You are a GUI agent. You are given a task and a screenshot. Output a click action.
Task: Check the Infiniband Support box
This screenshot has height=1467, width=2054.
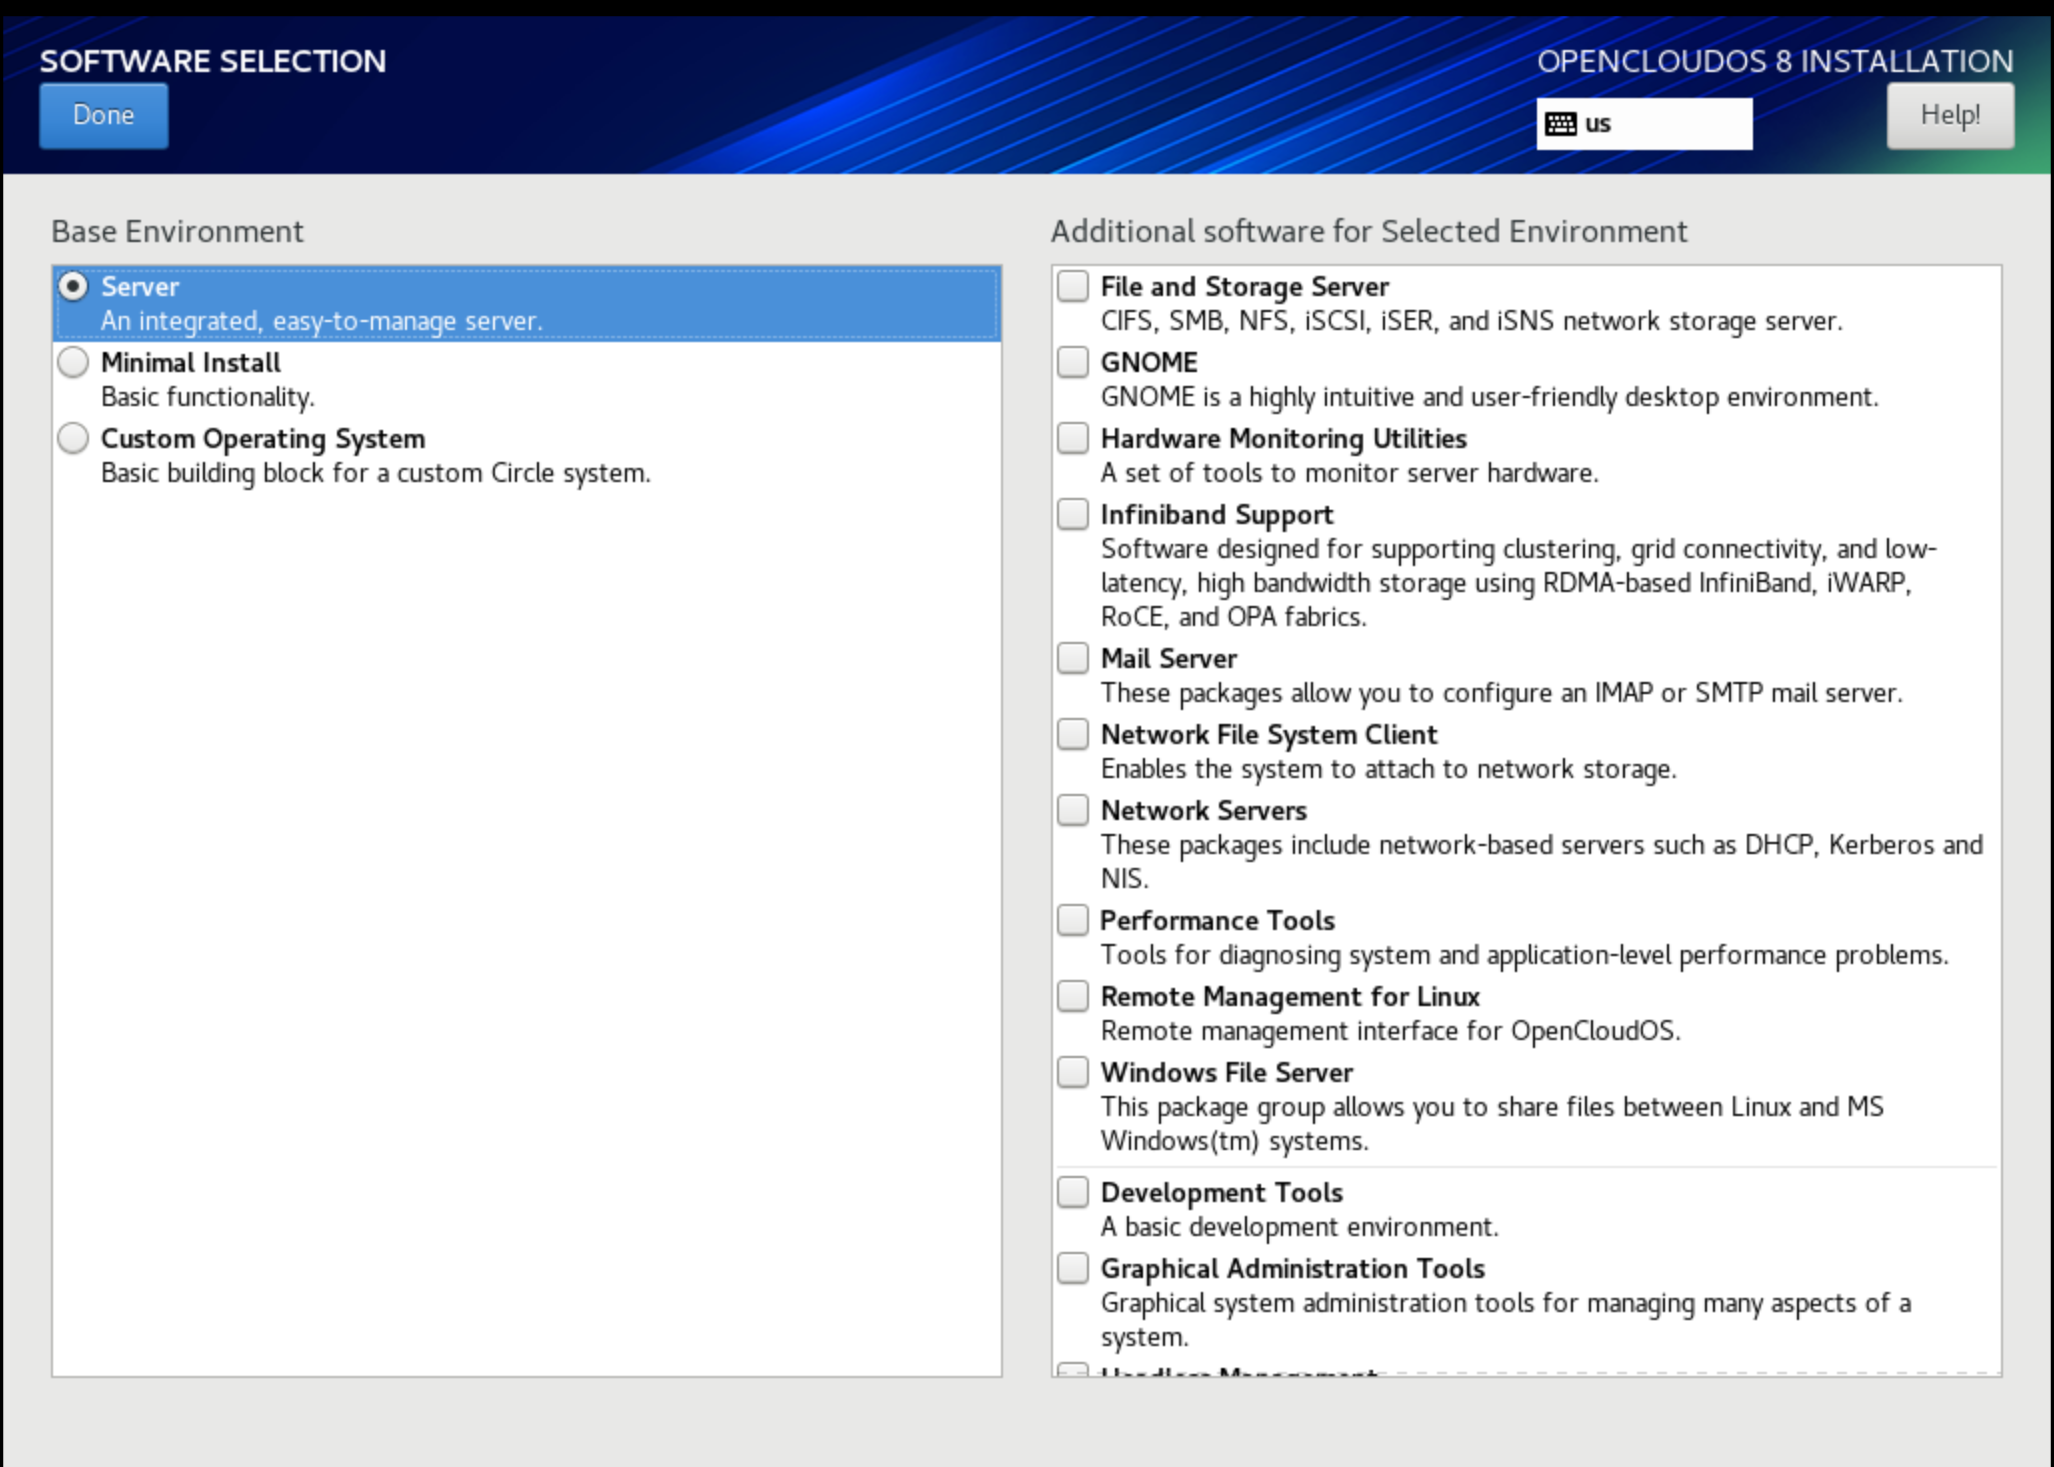1073,514
